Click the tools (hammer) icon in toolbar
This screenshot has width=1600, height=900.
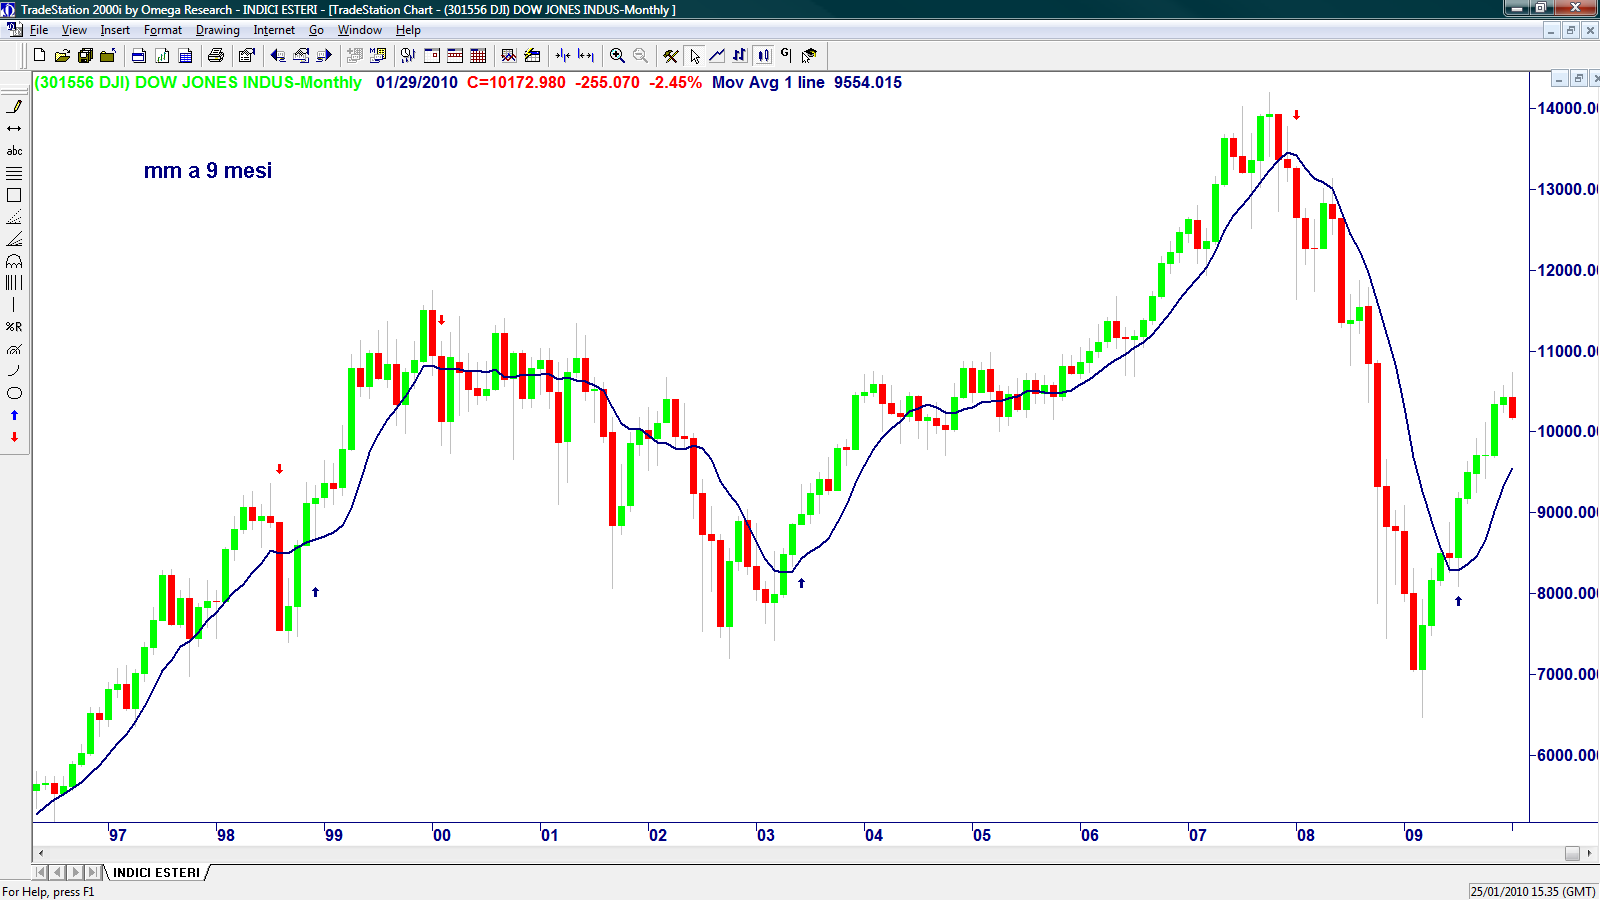pos(671,56)
